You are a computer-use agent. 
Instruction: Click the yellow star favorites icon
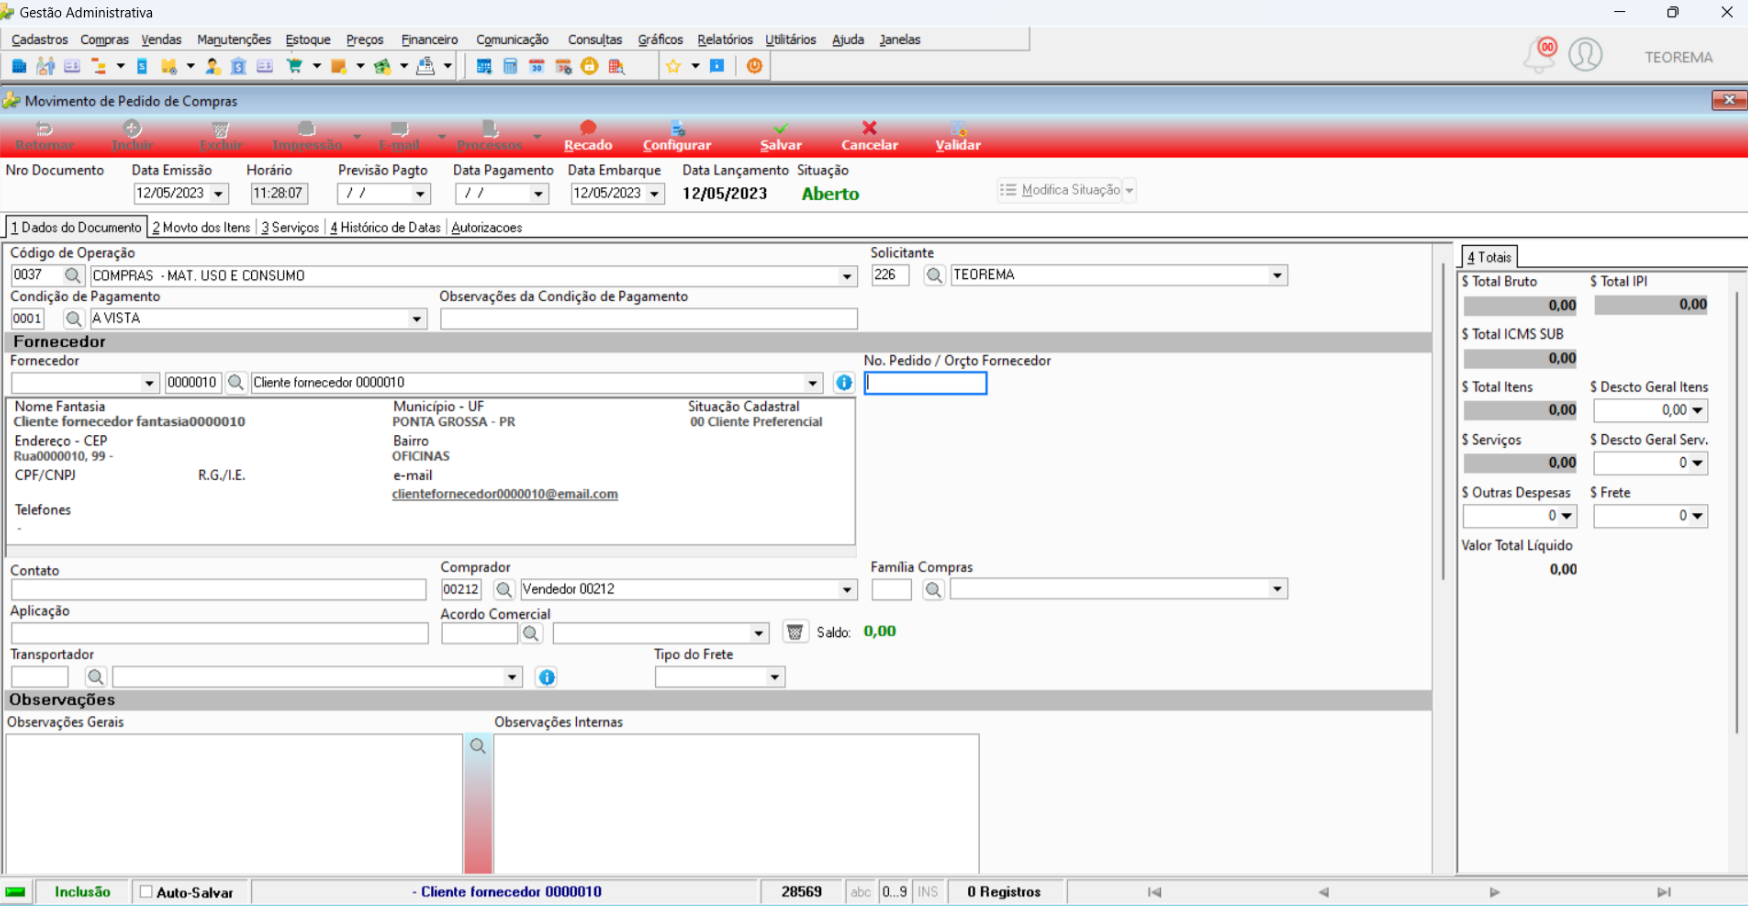[x=673, y=66]
